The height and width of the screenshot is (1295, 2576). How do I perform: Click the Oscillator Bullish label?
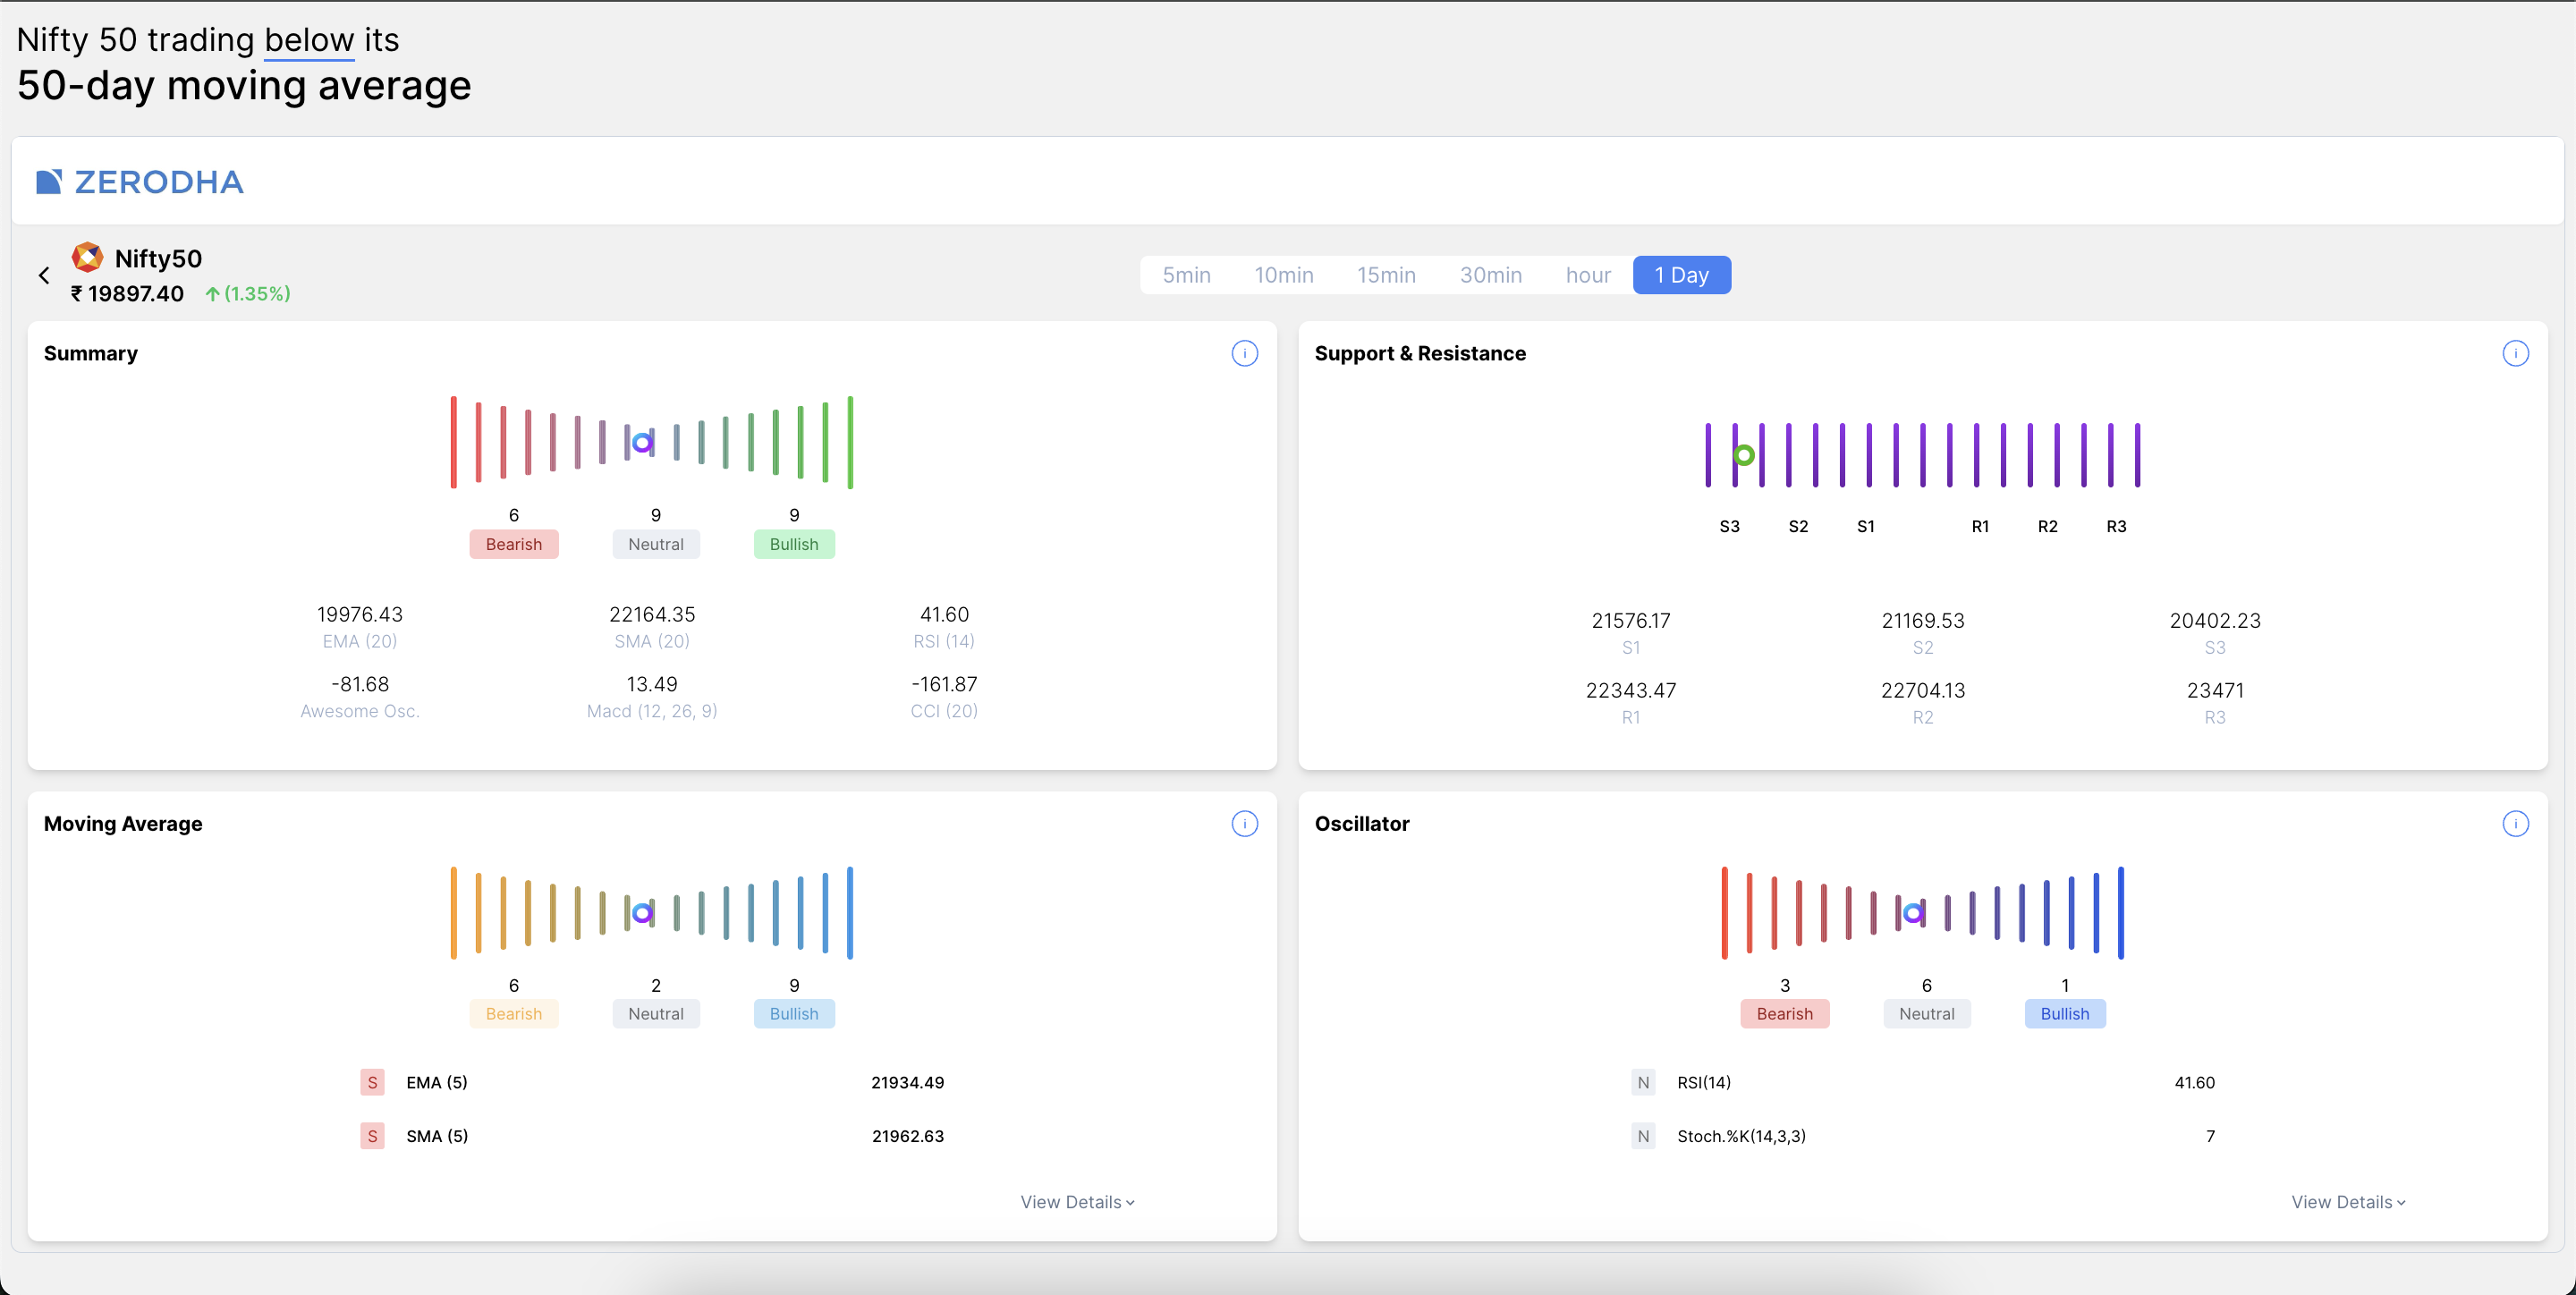click(2065, 1014)
